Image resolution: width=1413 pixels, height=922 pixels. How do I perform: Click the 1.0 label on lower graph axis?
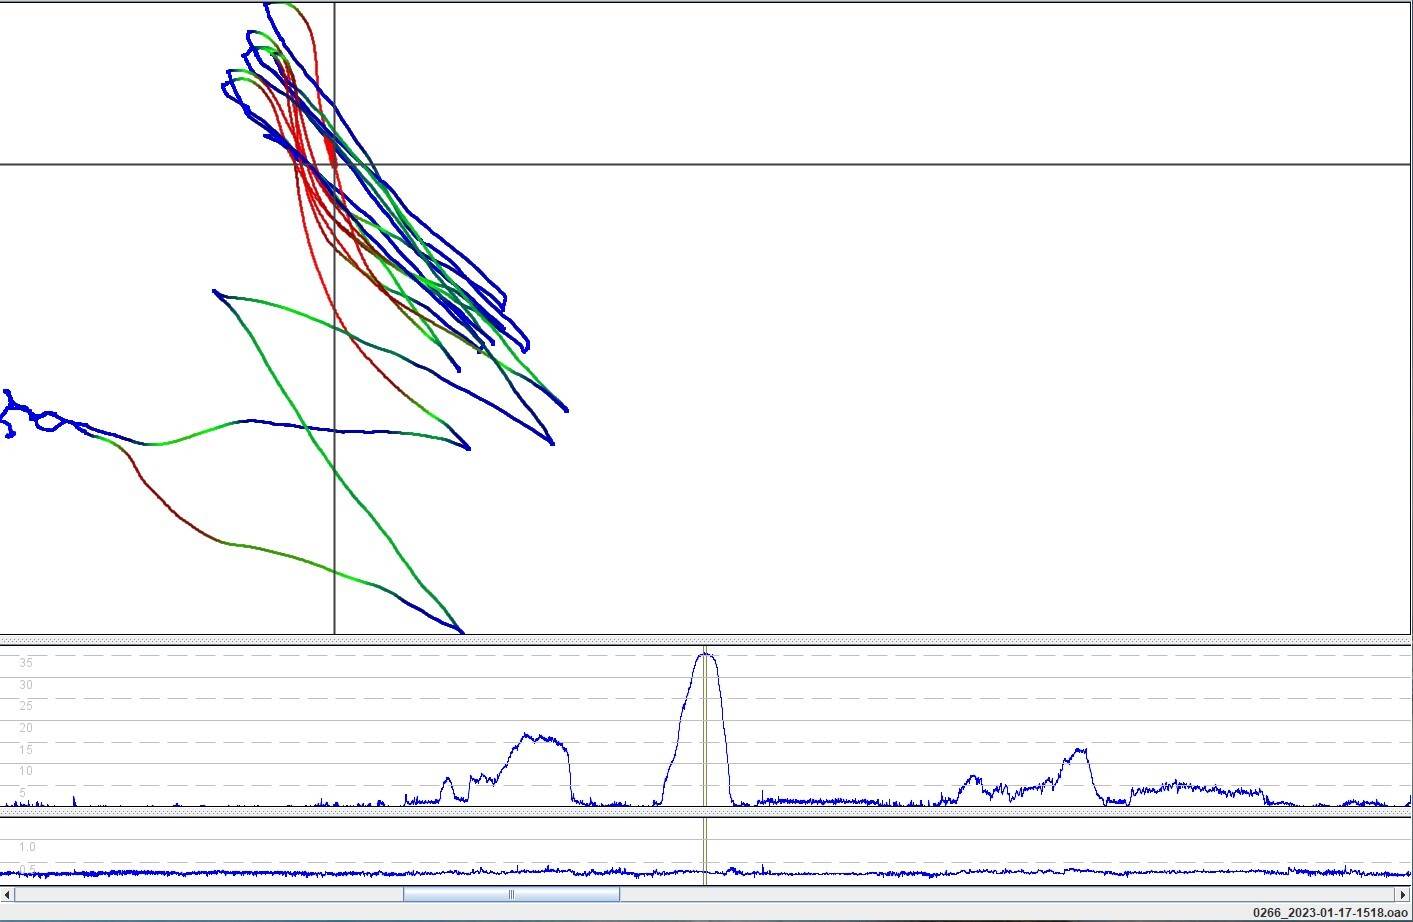pos(27,847)
